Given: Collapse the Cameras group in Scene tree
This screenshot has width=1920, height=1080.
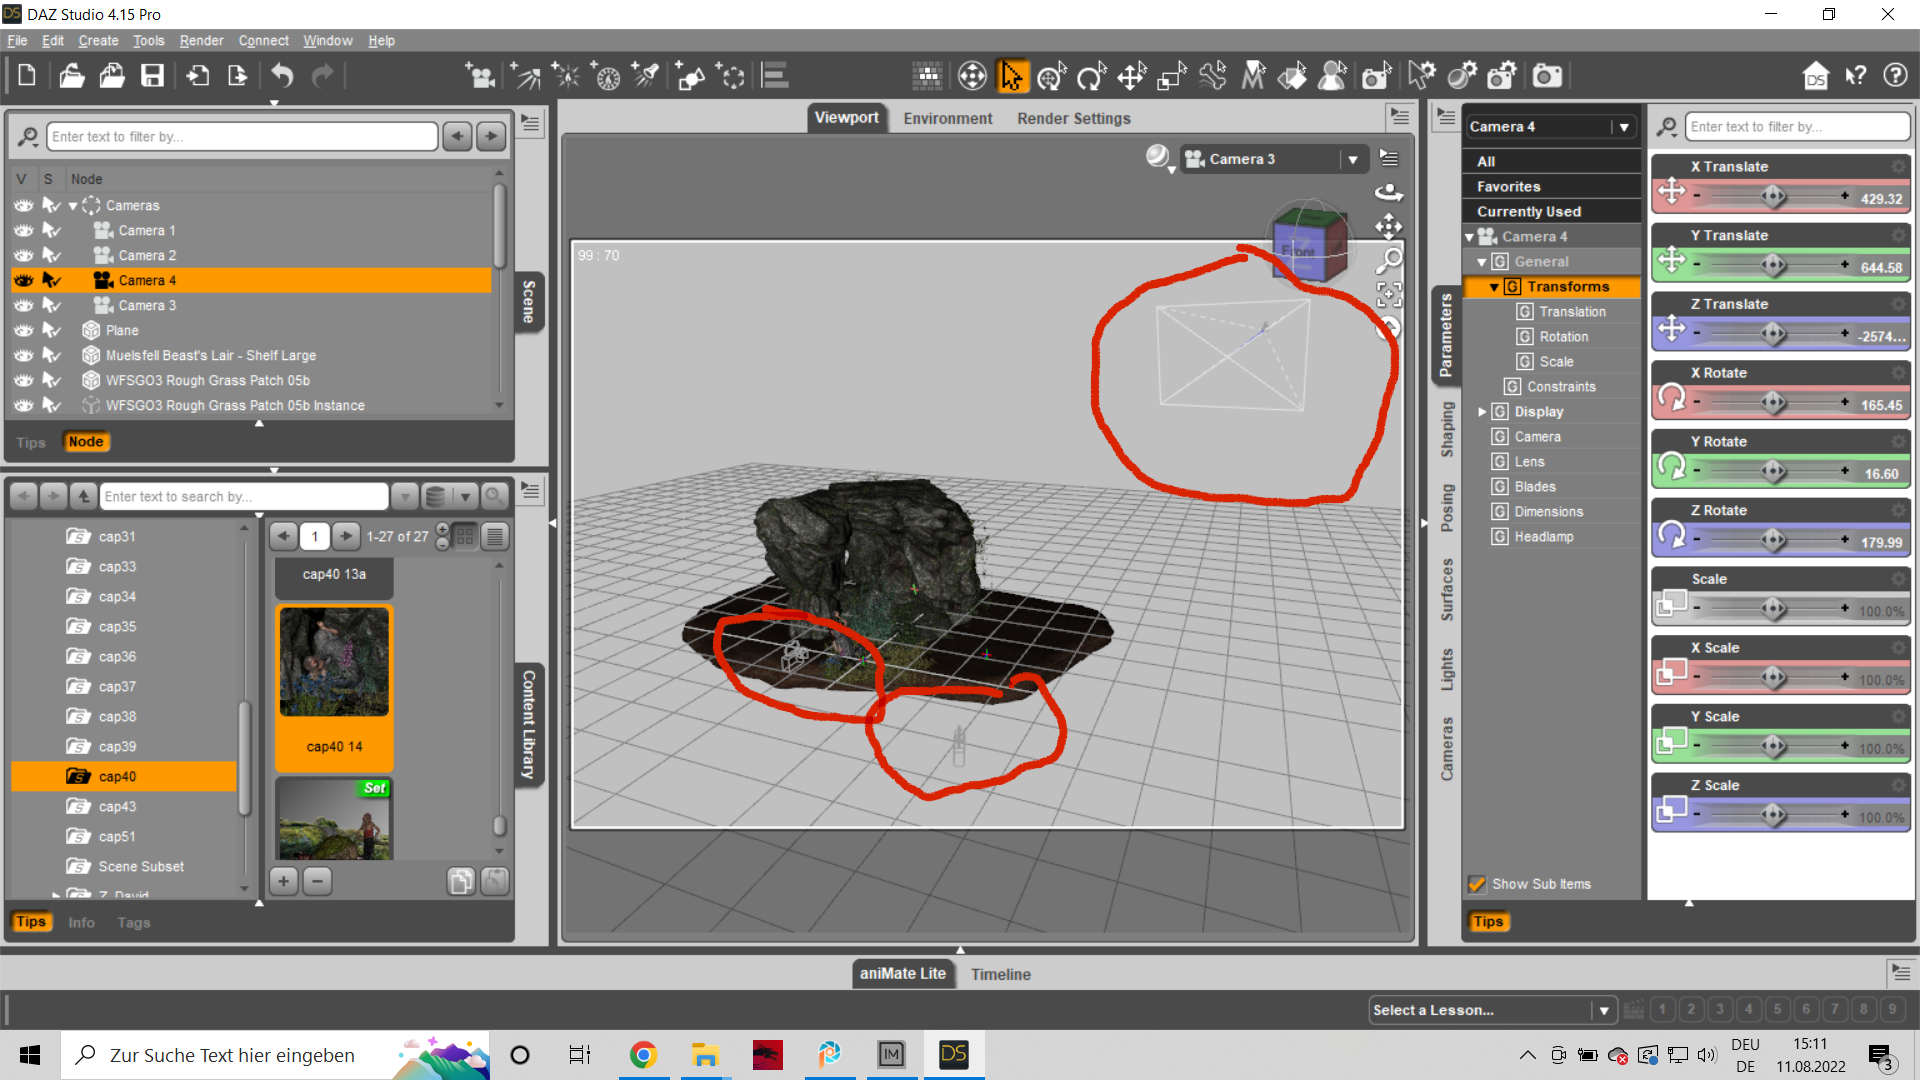Looking at the screenshot, I should (x=73, y=206).
